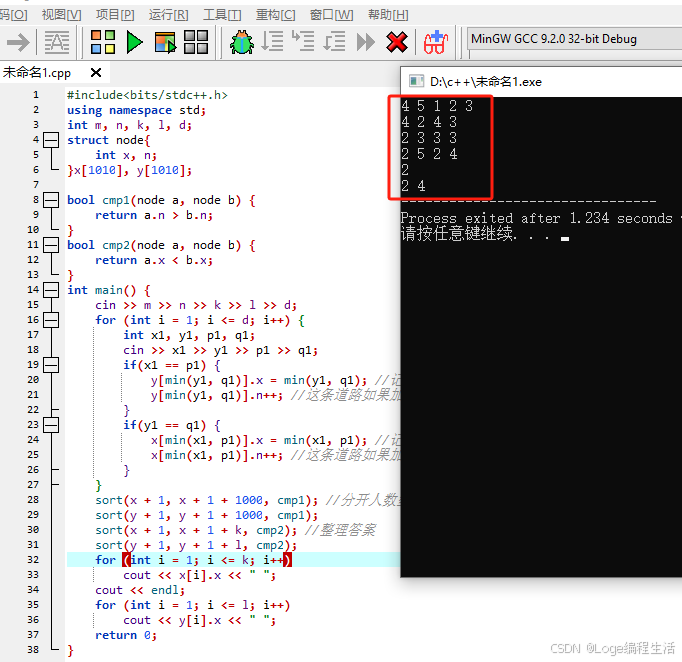Collapse the cmp1 function fold at line 8
Viewport: 682px width, 662px height.
51,200
